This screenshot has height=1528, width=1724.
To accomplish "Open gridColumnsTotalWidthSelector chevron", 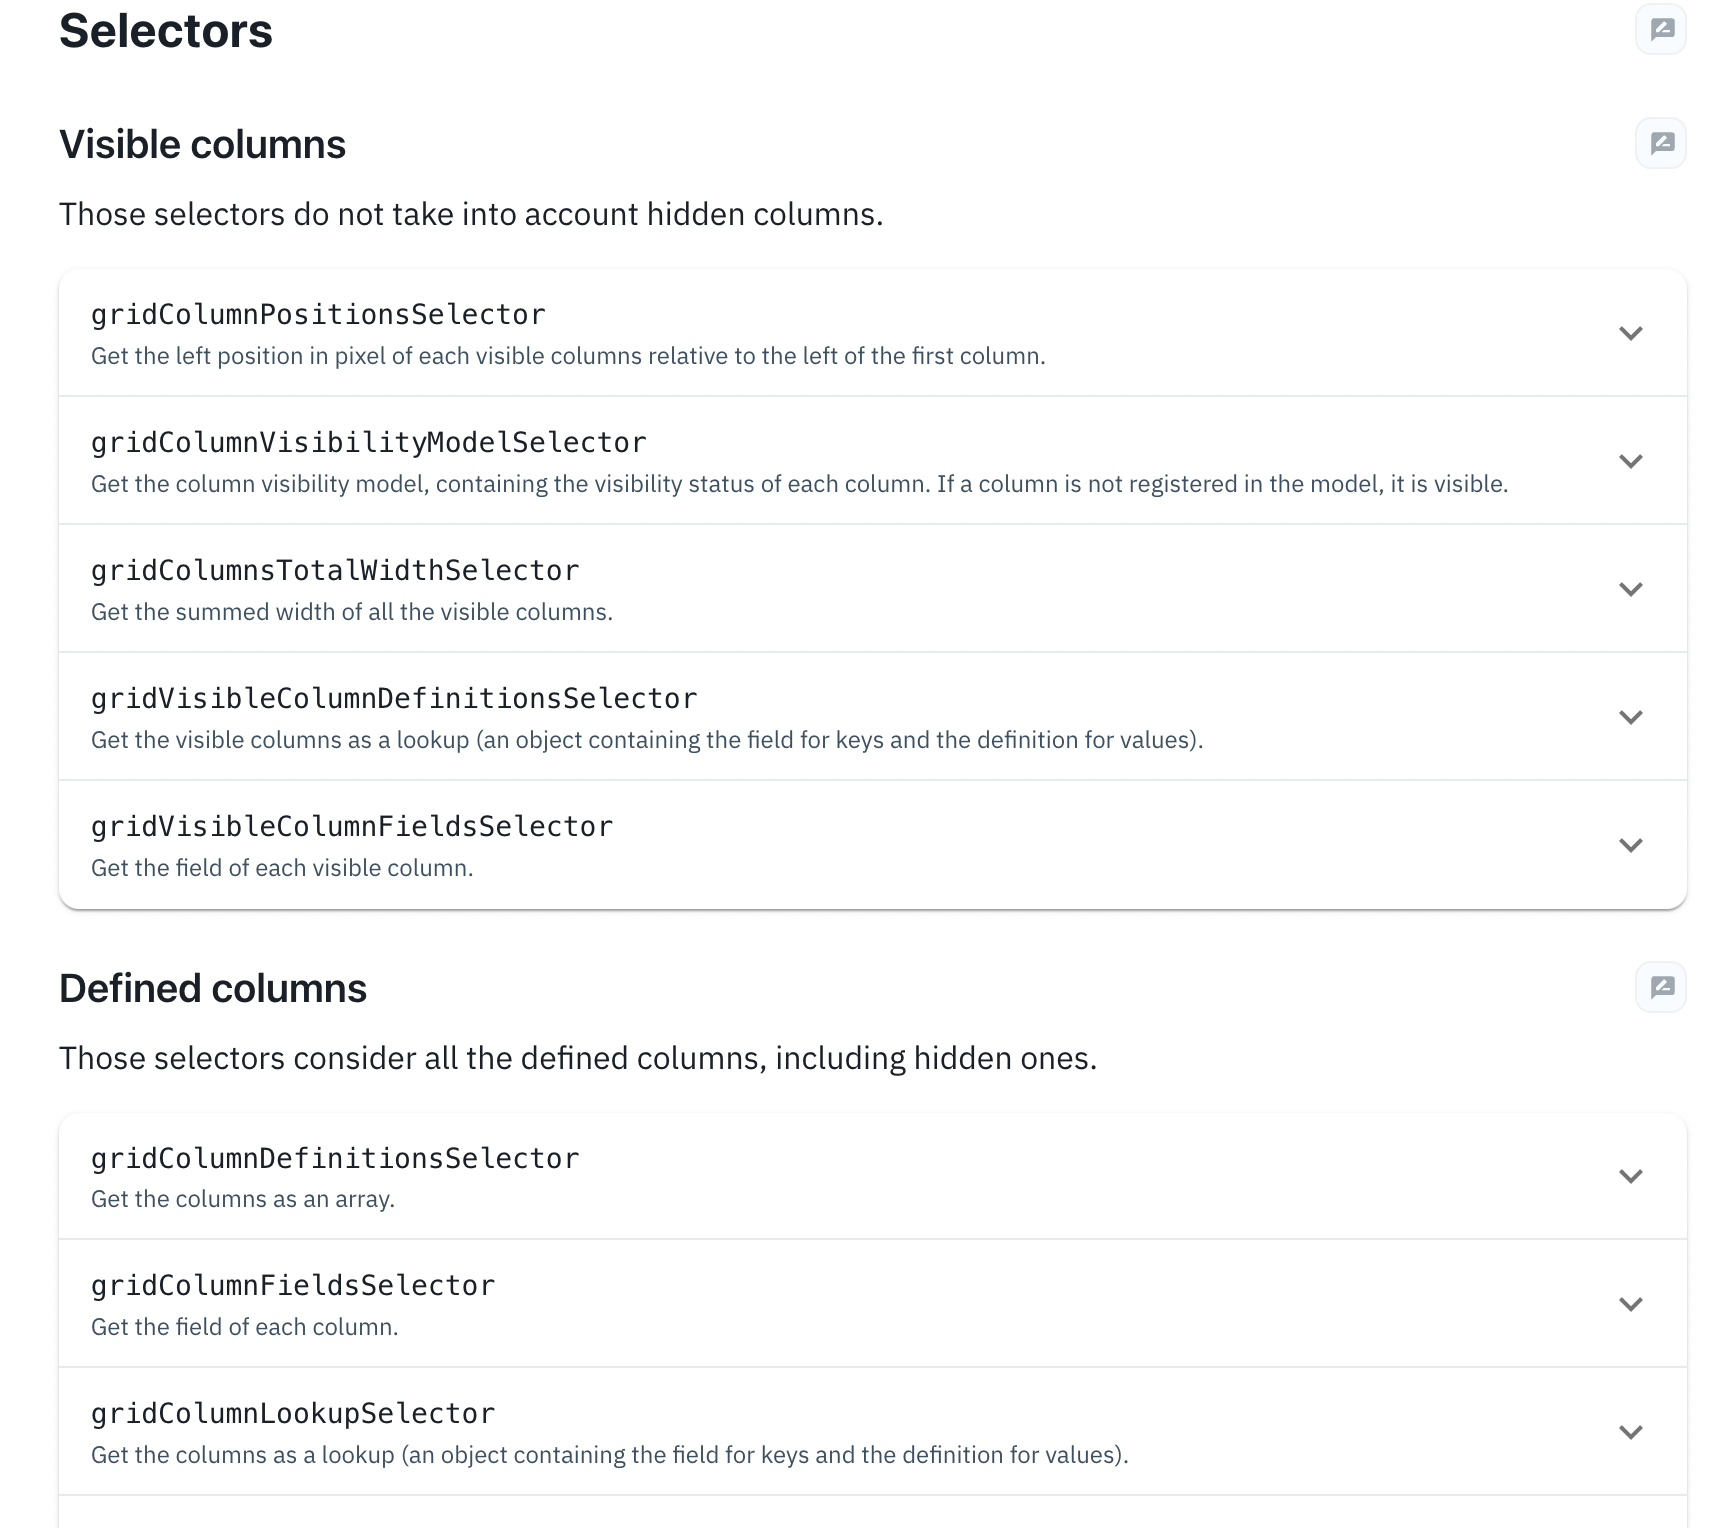I will point(1631,589).
